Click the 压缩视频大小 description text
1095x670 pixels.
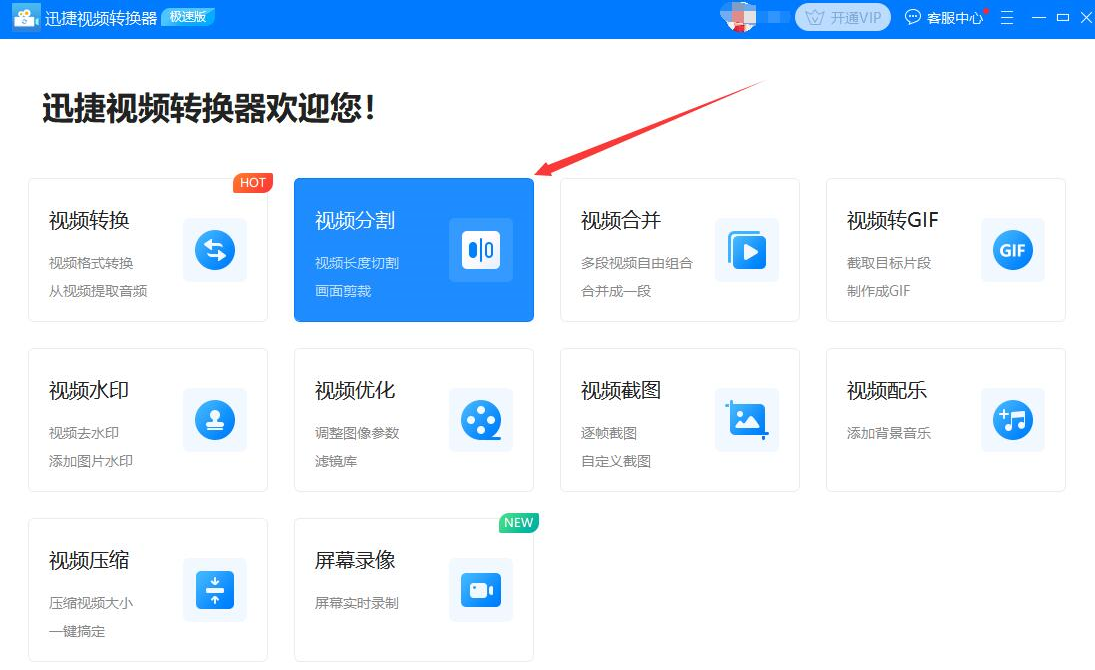91,602
